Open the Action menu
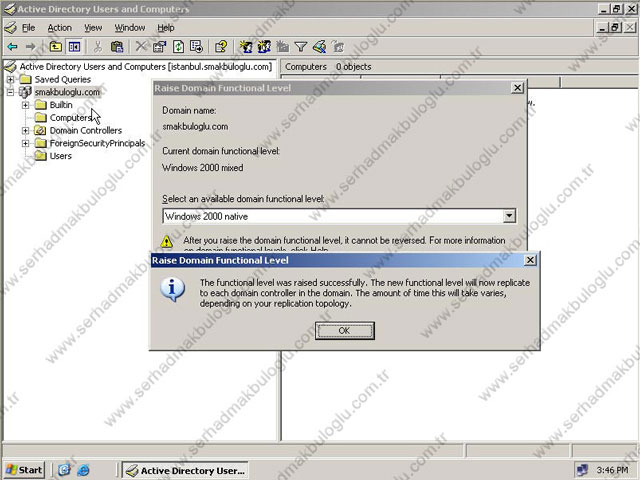 click(60, 28)
